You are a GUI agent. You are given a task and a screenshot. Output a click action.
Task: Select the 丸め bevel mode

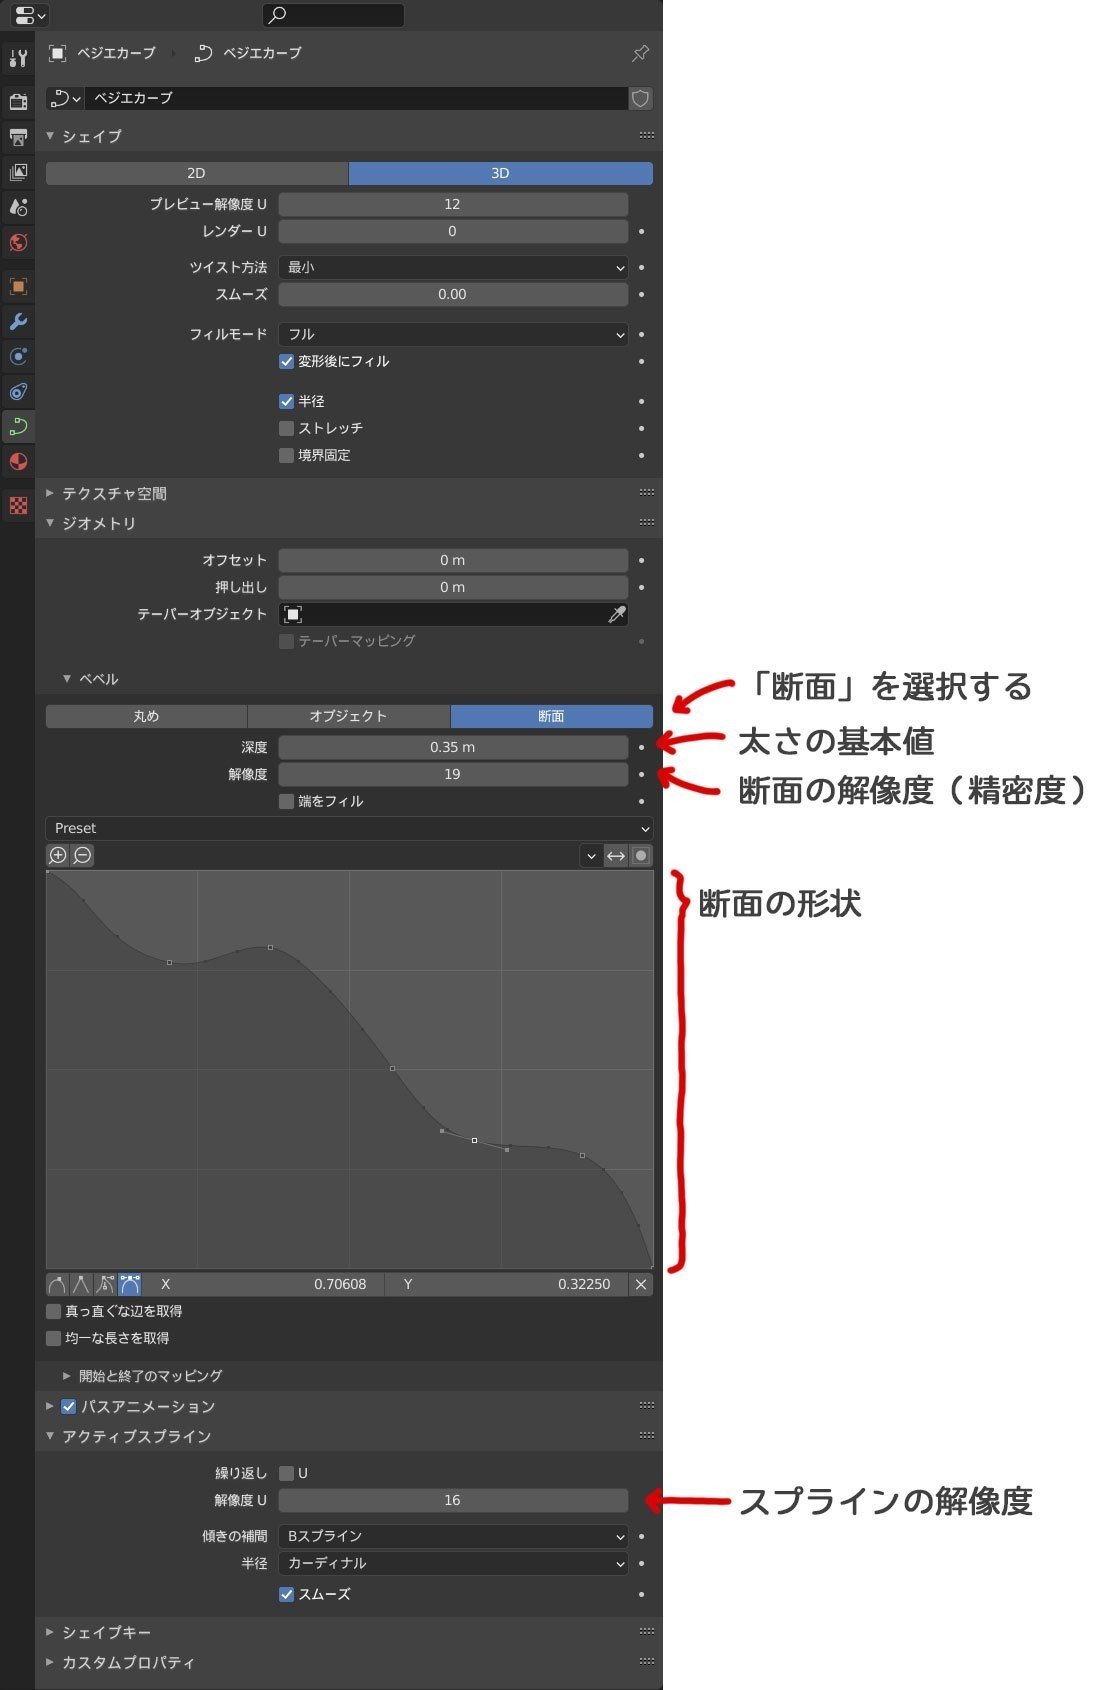pyautogui.click(x=146, y=716)
